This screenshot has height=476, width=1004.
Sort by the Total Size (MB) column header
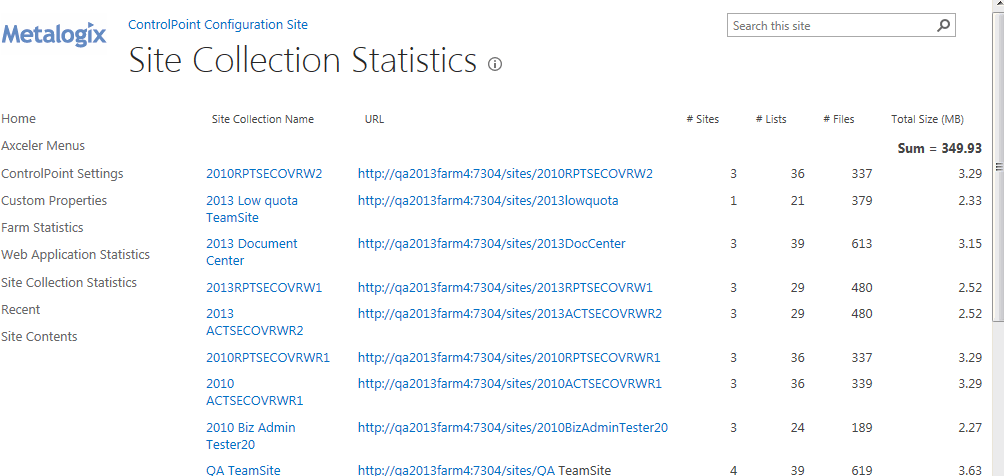click(x=927, y=120)
